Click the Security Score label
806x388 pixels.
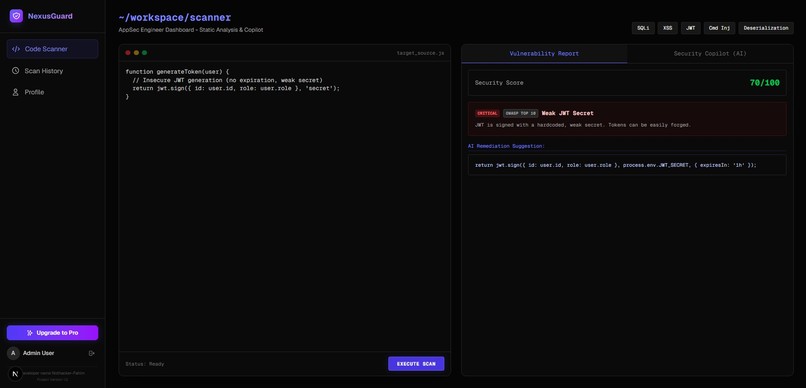pos(499,83)
